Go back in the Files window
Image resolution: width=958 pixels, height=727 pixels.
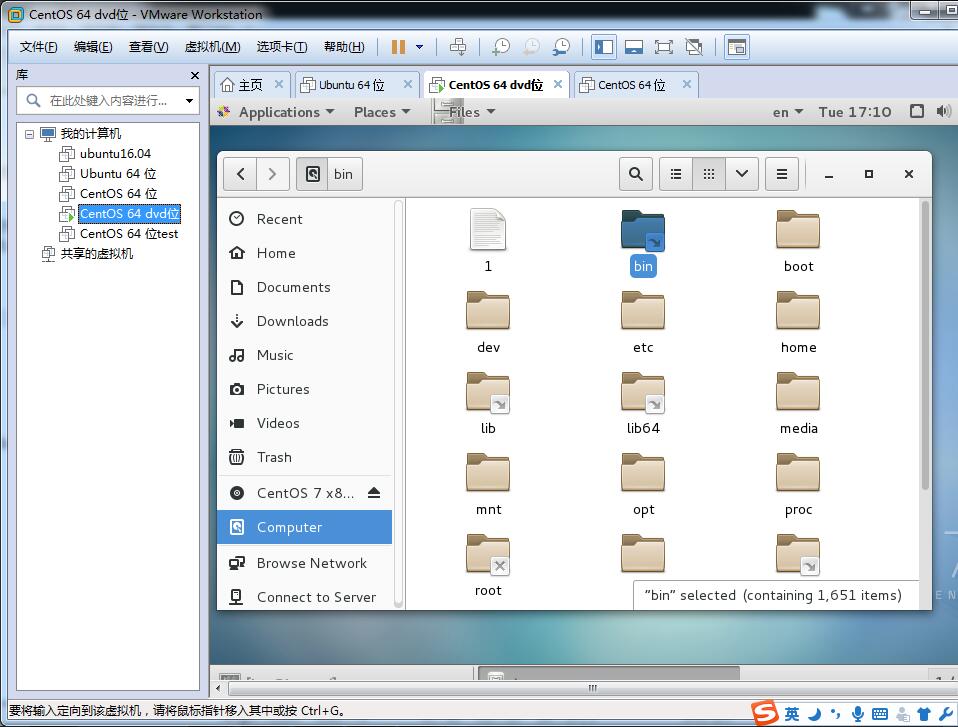point(240,174)
